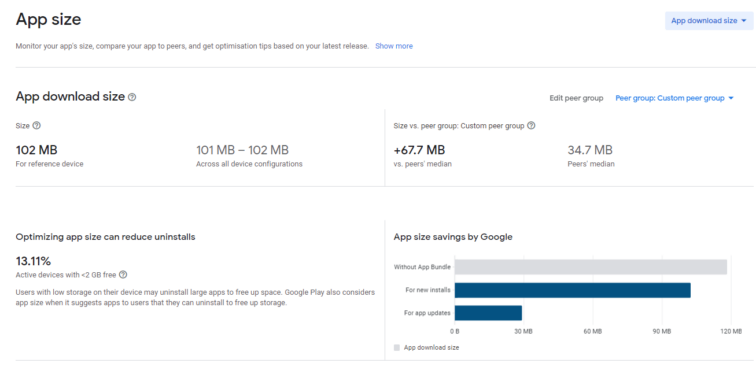Click the help icon next to App download size heading
756x367 pixels.
(x=132, y=97)
